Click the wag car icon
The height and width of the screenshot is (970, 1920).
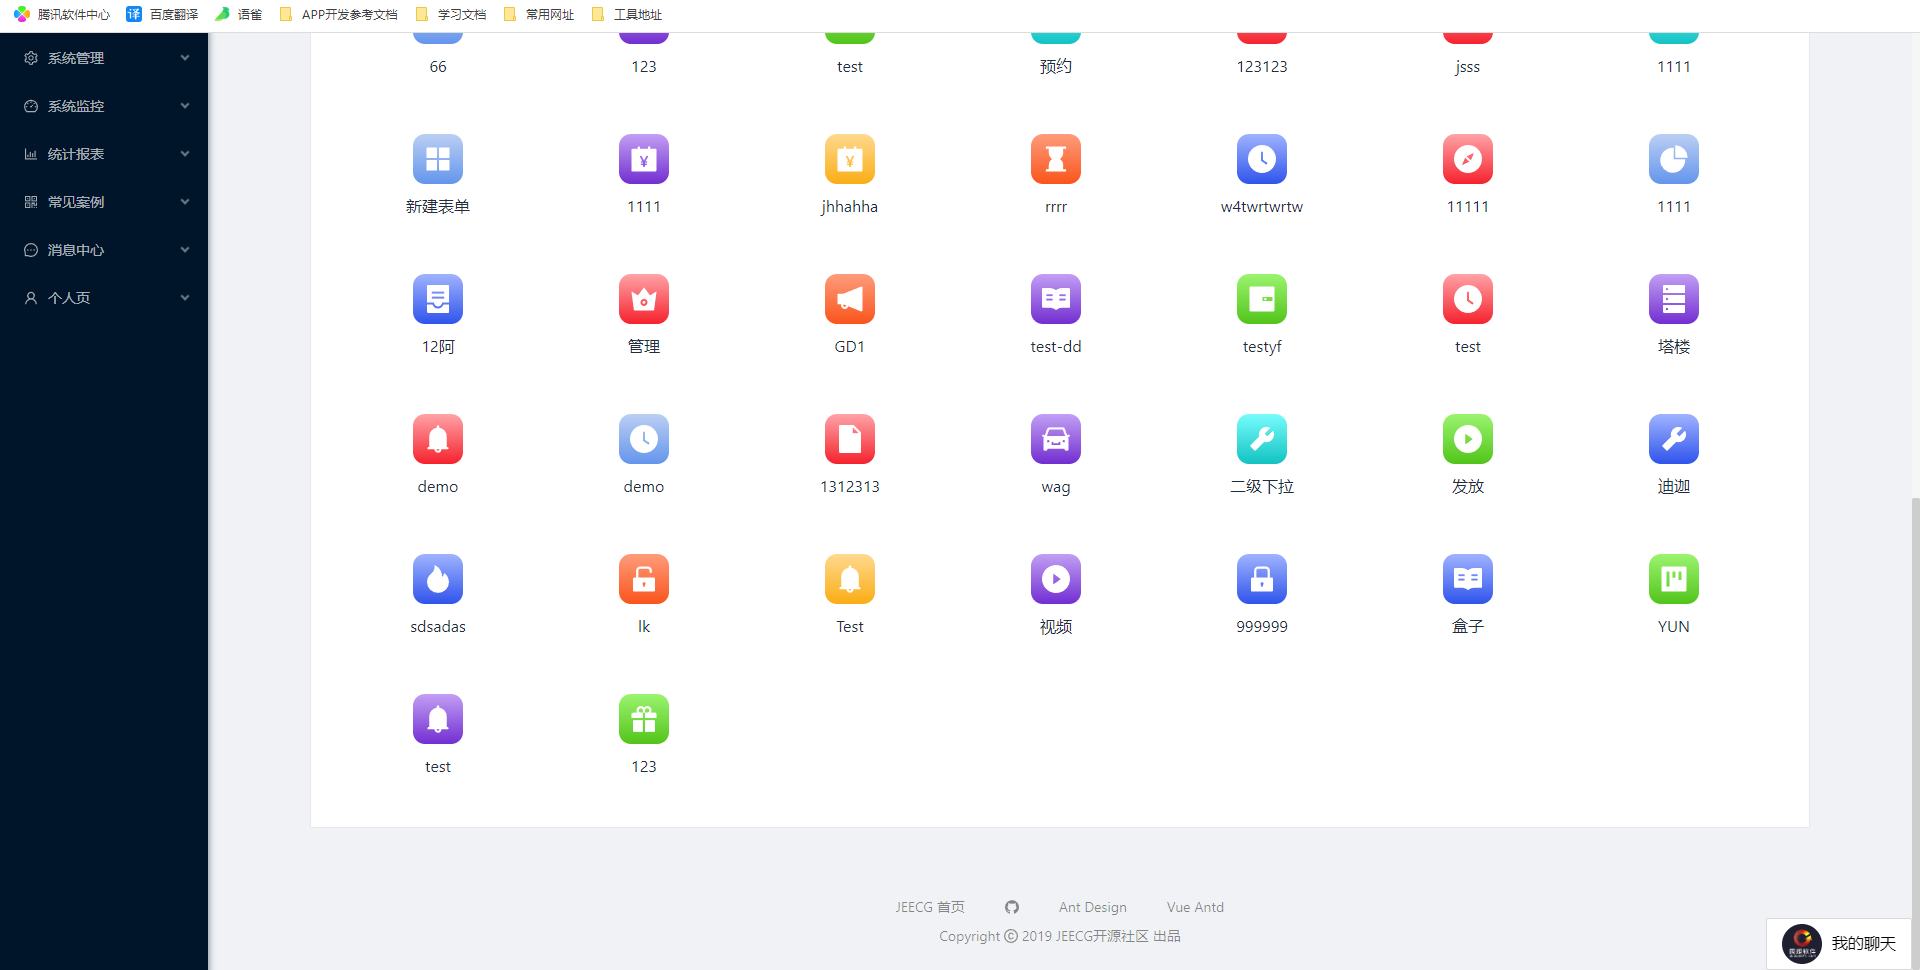click(1056, 439)
